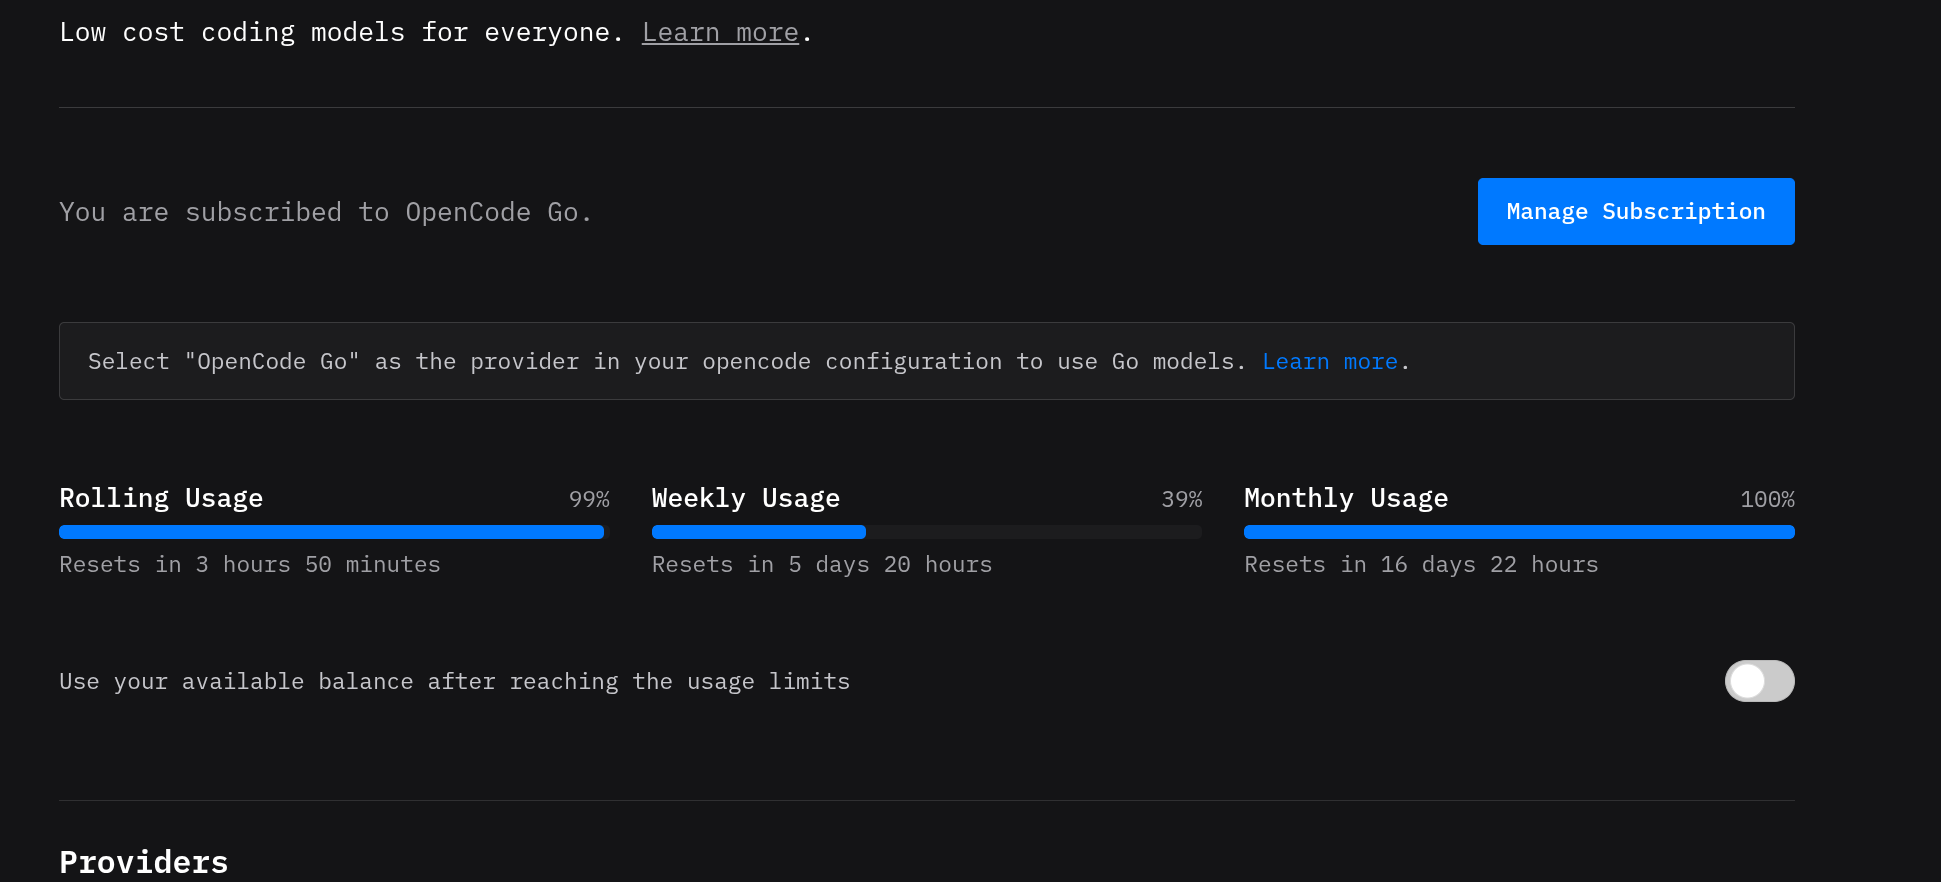This screenshot has height=882, width=1941.
Task: Click "Low cost coding models for everyone." text
Action: tap(342, 33)
